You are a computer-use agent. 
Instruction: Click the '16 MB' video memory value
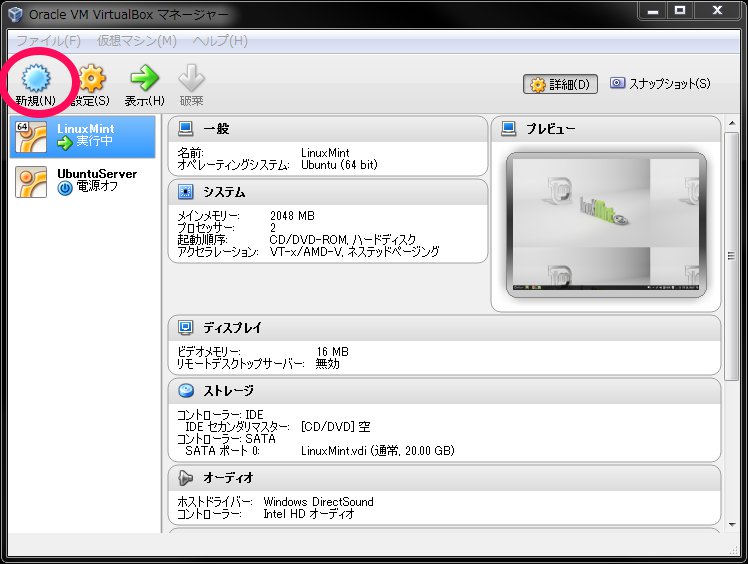point(332,352)
